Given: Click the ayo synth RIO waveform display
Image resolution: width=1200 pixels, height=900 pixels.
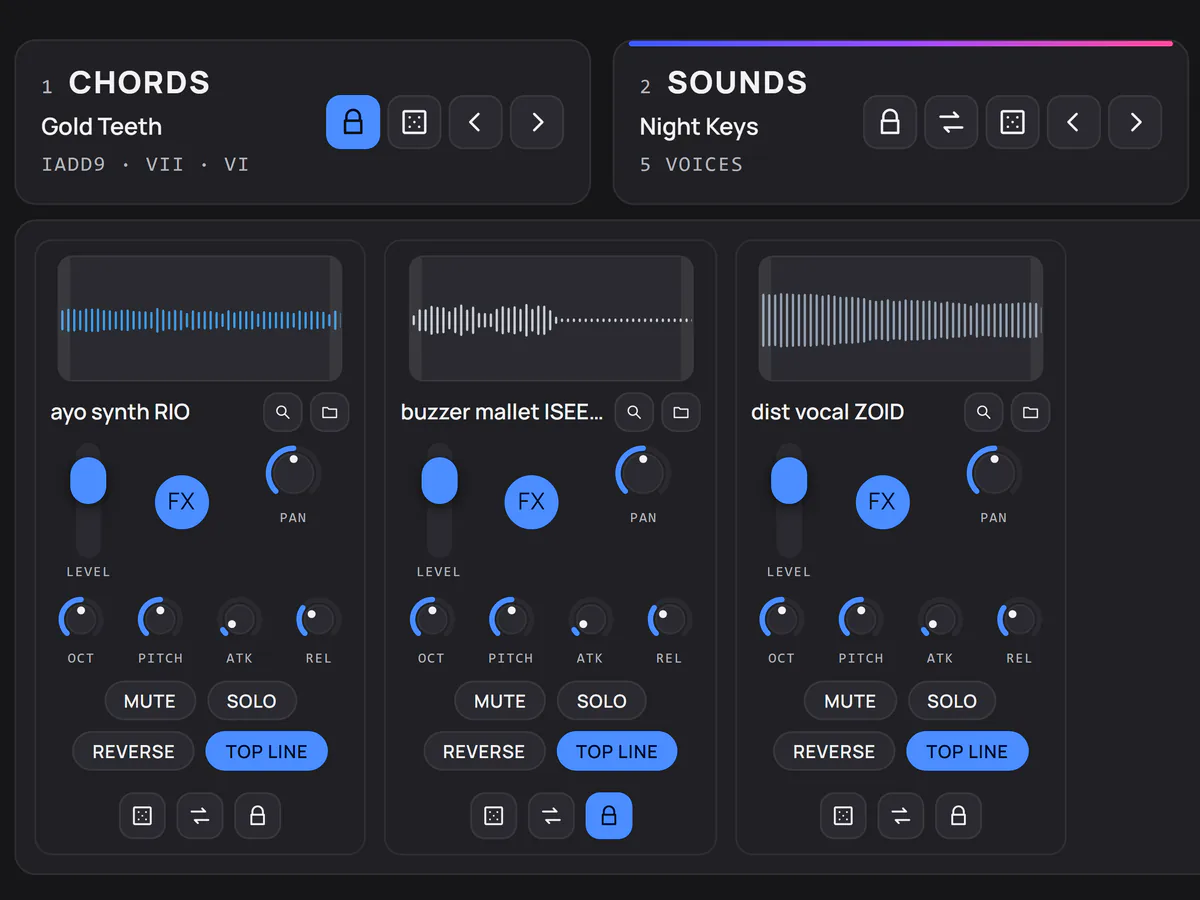Looking at the screenshot, I should pos(200,319).
